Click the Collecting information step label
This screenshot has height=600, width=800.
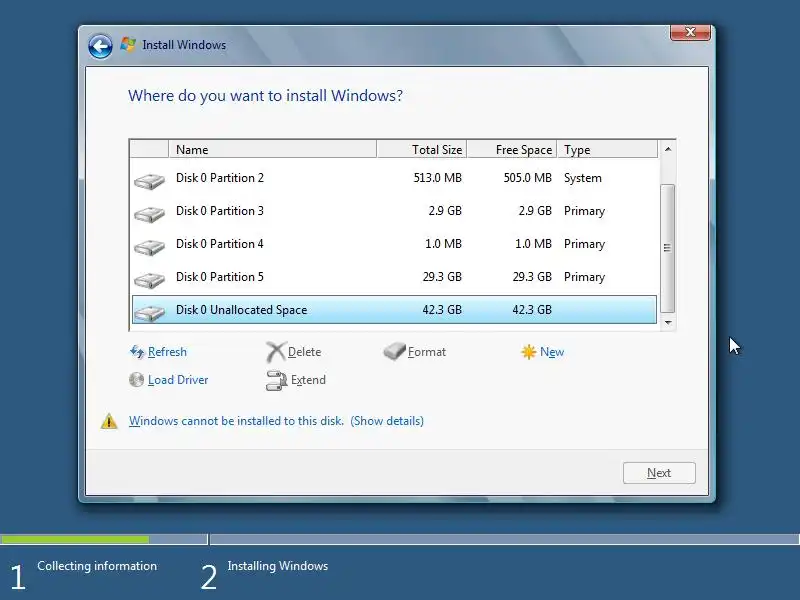pos(97,566)
